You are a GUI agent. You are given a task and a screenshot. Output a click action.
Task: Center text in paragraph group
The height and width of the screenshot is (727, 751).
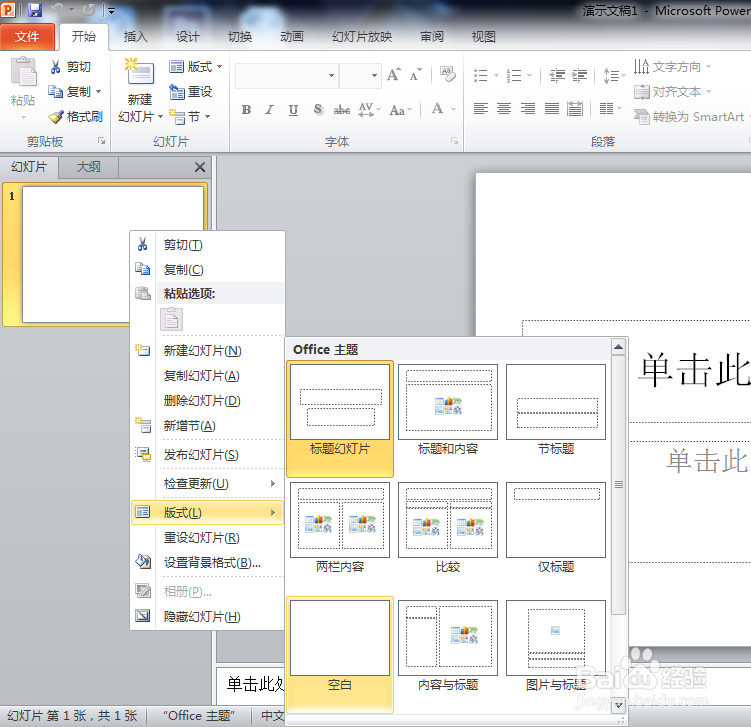click(x=504, y=109)
